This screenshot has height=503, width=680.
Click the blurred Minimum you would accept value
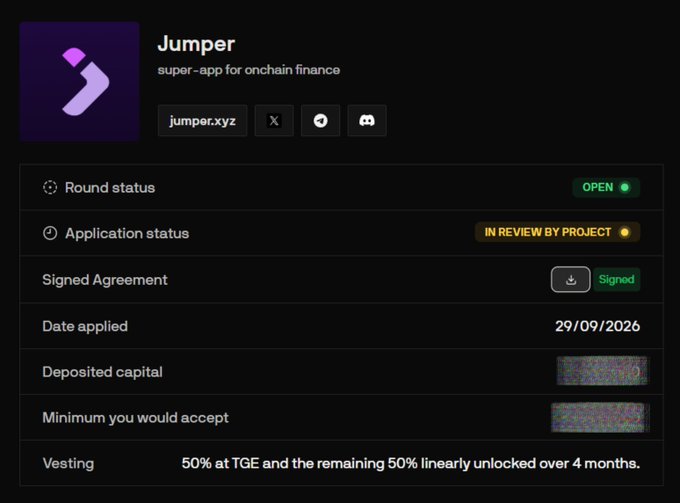pyautogui.click(x=600, y=417)
